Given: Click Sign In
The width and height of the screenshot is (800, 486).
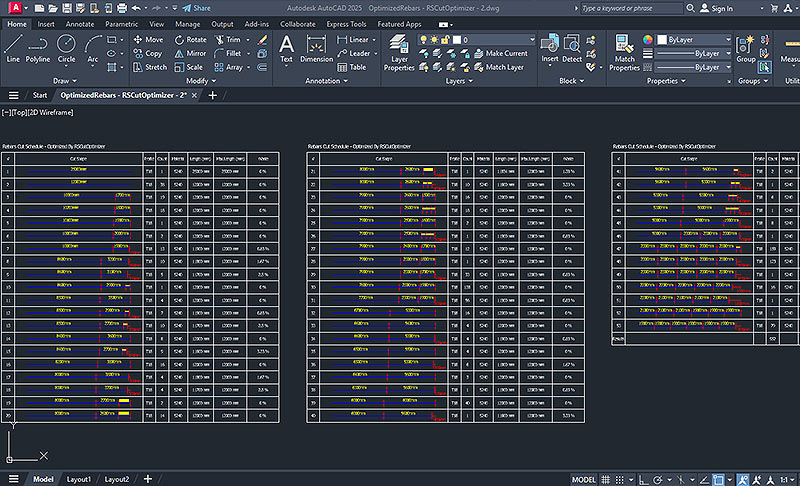Looking at the screenshot, I should click(x=716, y=8).
